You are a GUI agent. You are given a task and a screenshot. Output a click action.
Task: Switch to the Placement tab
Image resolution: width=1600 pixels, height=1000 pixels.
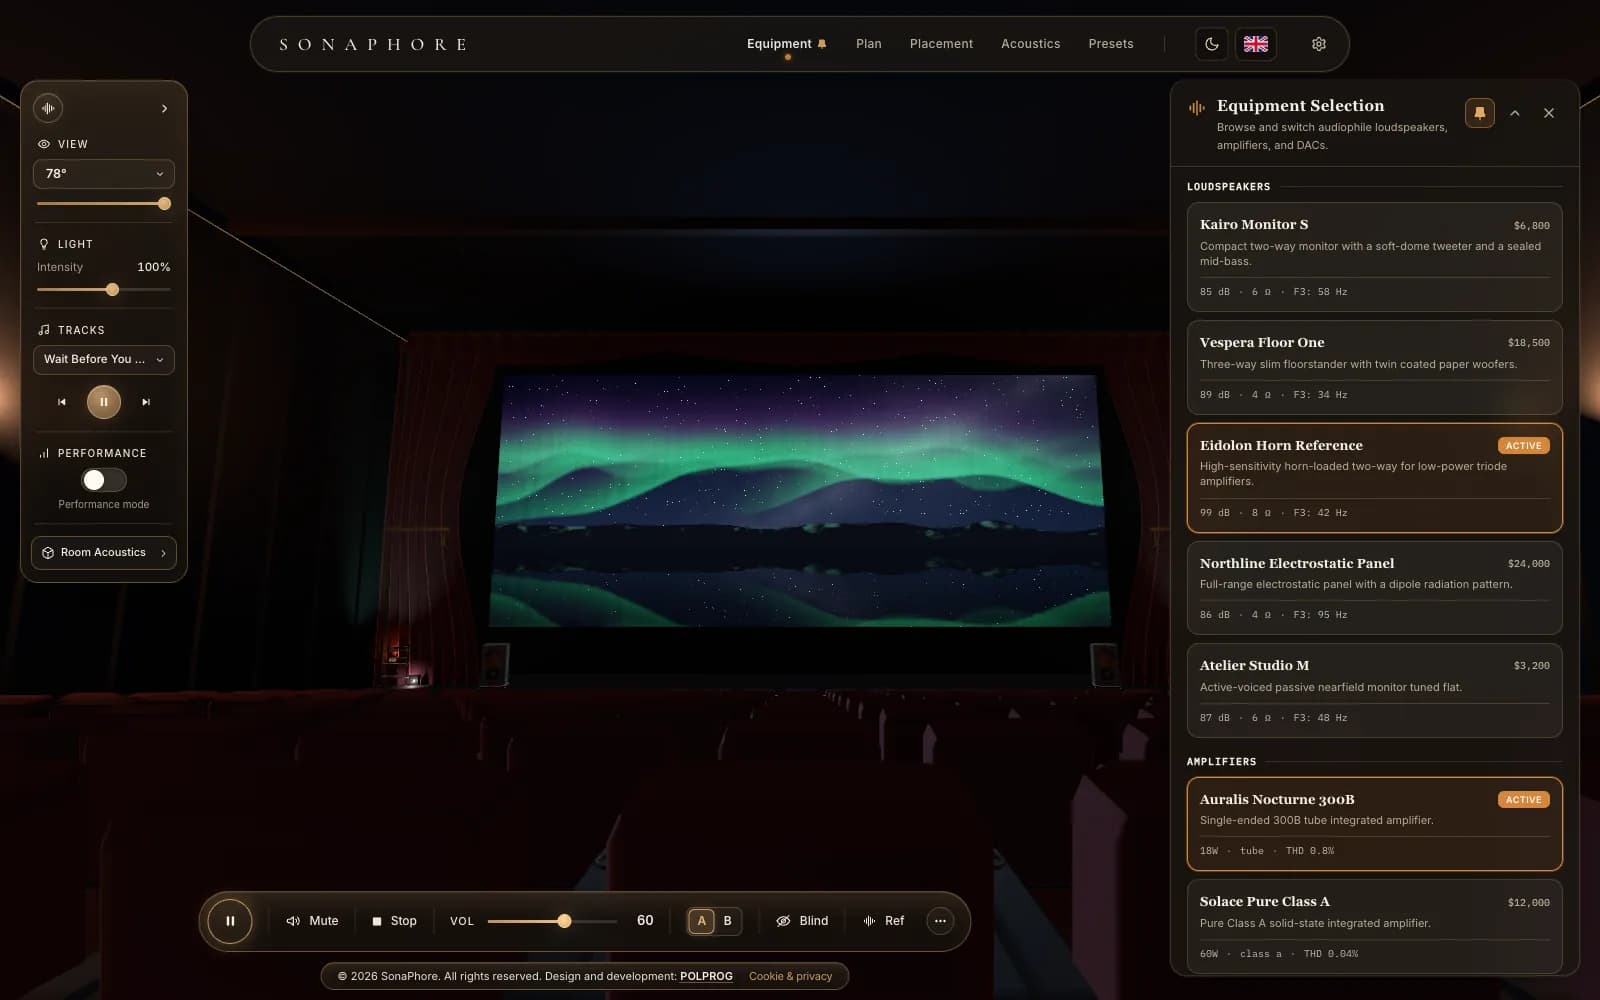click(x=941, y=44)
